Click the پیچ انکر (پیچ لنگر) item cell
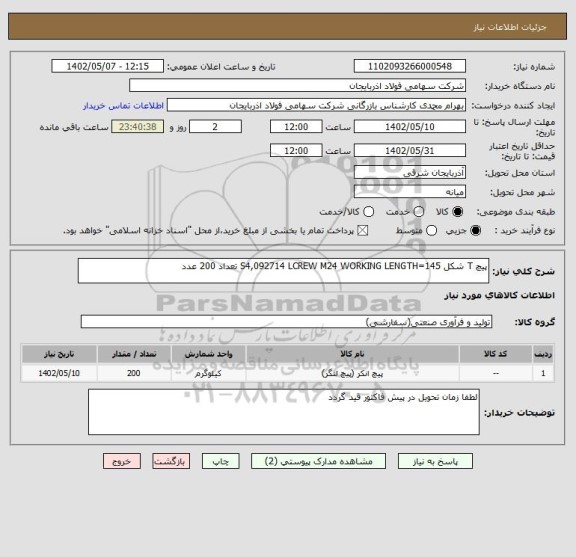This screenshot has height=557, width=576. [352, 373]
